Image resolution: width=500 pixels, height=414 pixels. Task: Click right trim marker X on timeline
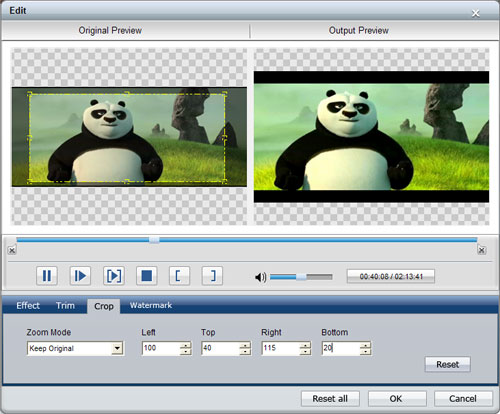click(481, 250)
